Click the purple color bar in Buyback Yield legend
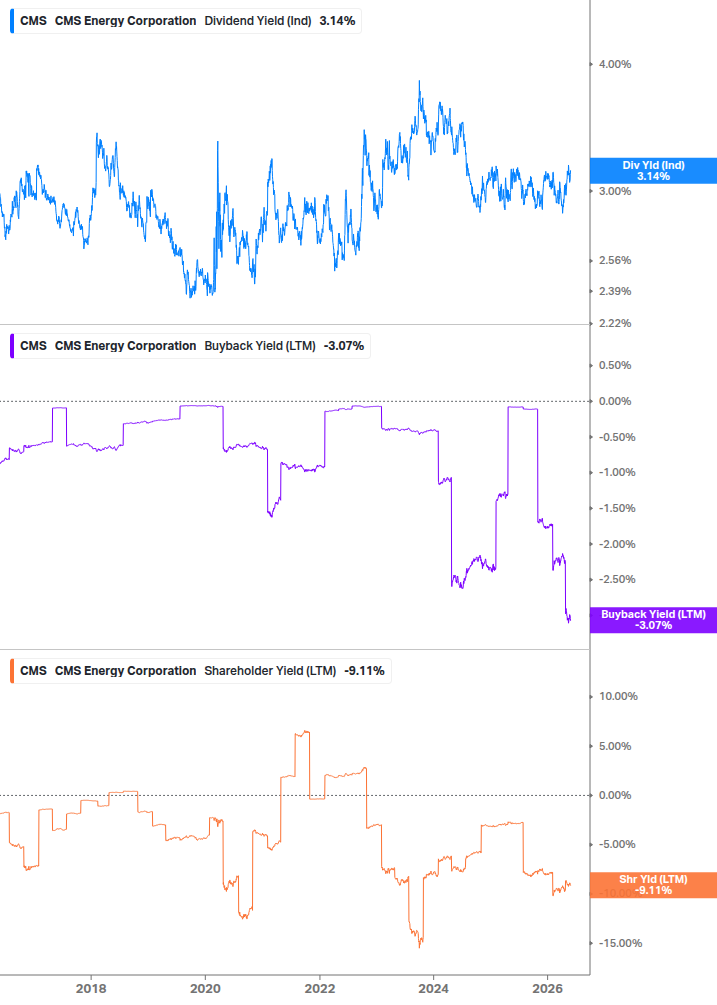This screenshot has height=1005, width=717. 12,346
